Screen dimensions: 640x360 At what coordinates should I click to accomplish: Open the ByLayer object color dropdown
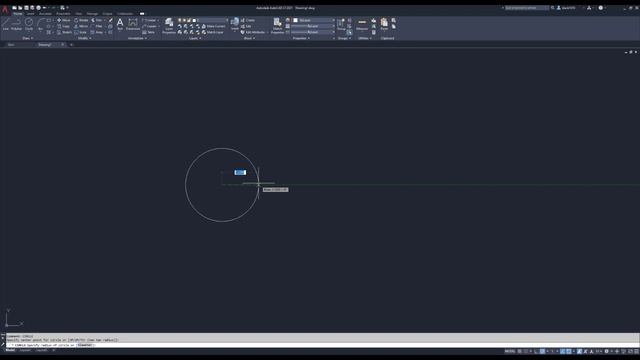313,20
